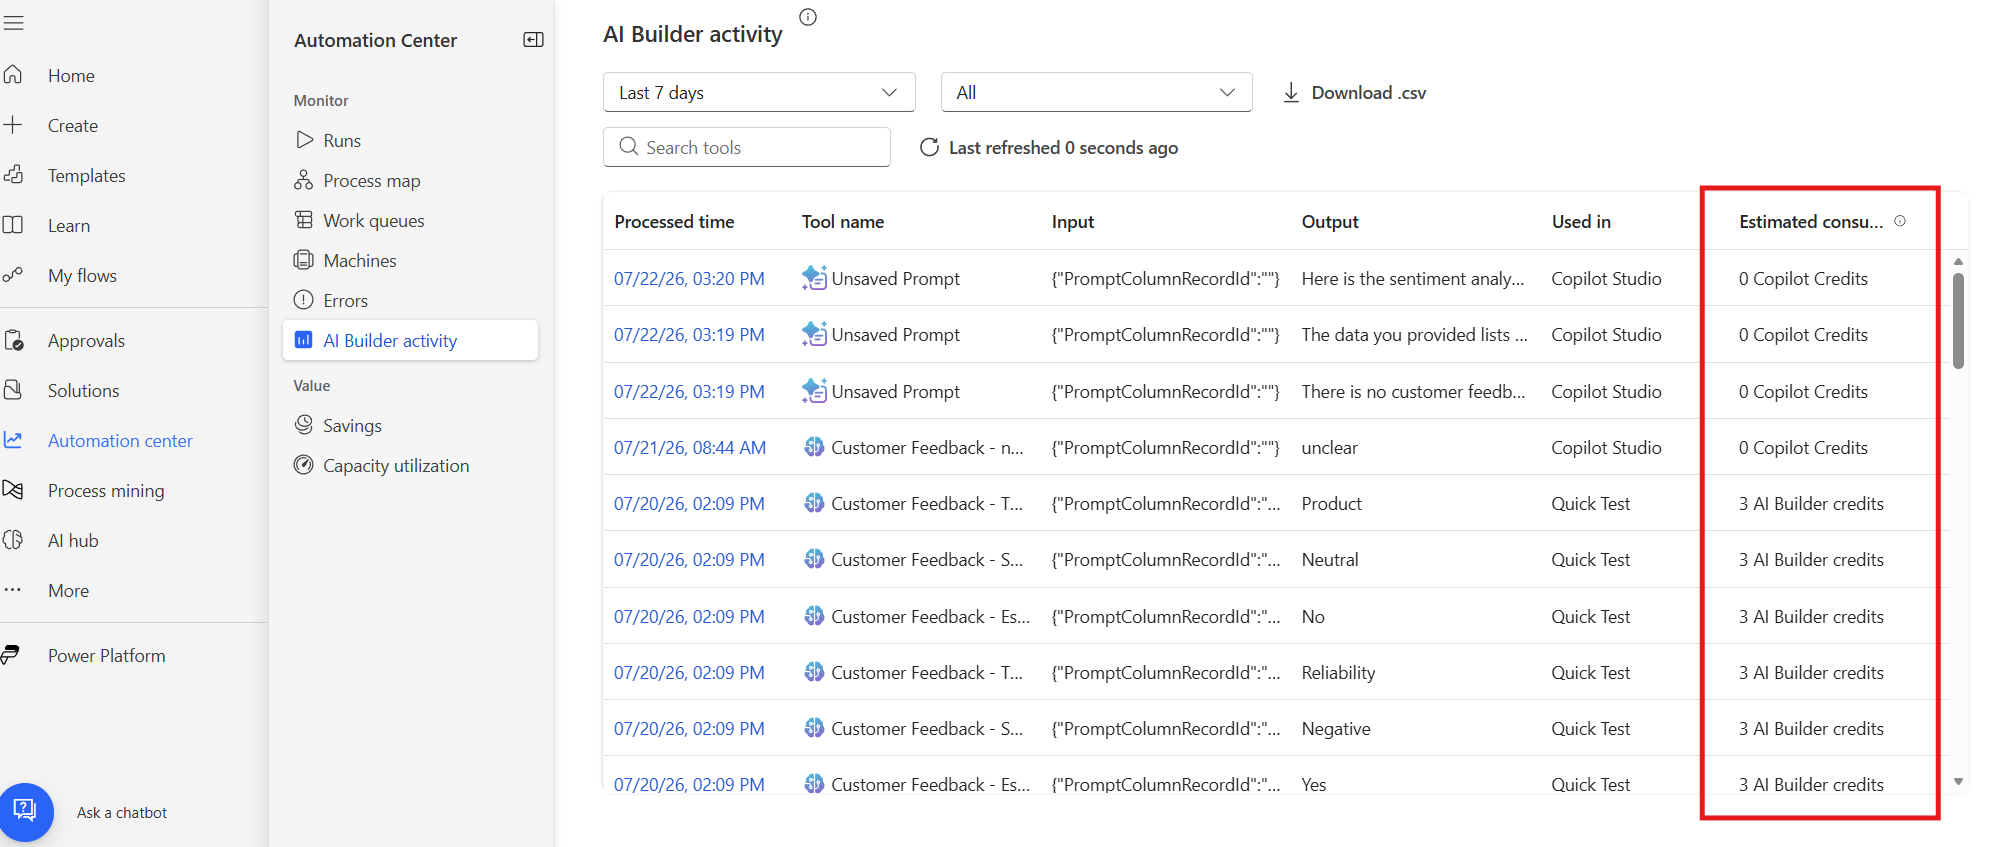This screenshot has height=847, width=1991.
Task: Click the Tool name column header
Action: pyautogui.click(x=842, y=221)
